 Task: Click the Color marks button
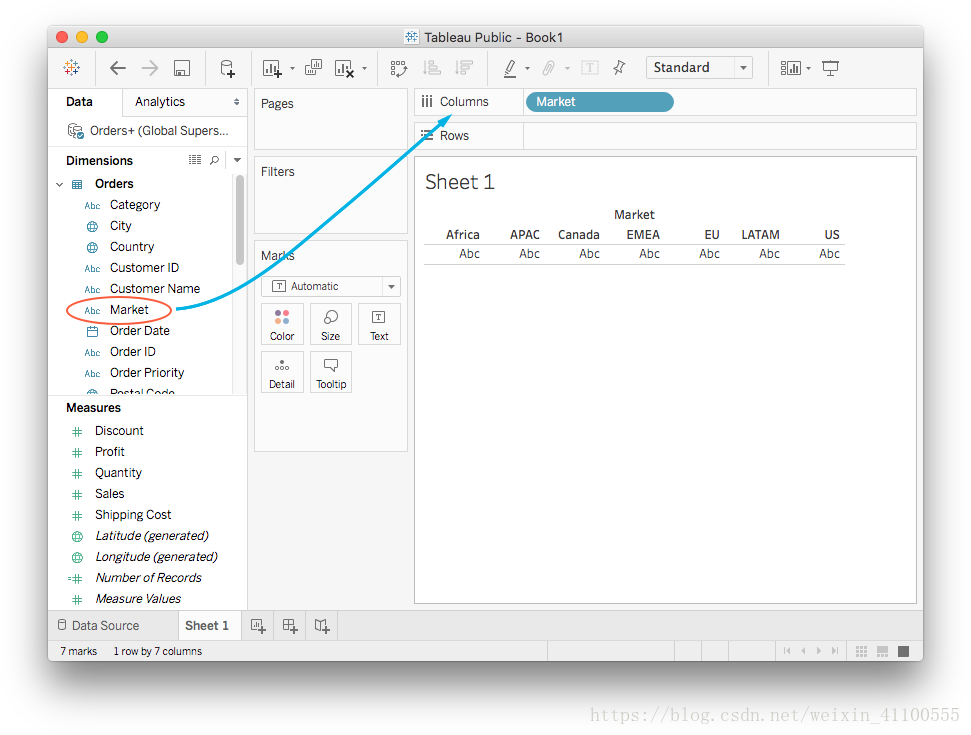[x=282, y=324]
